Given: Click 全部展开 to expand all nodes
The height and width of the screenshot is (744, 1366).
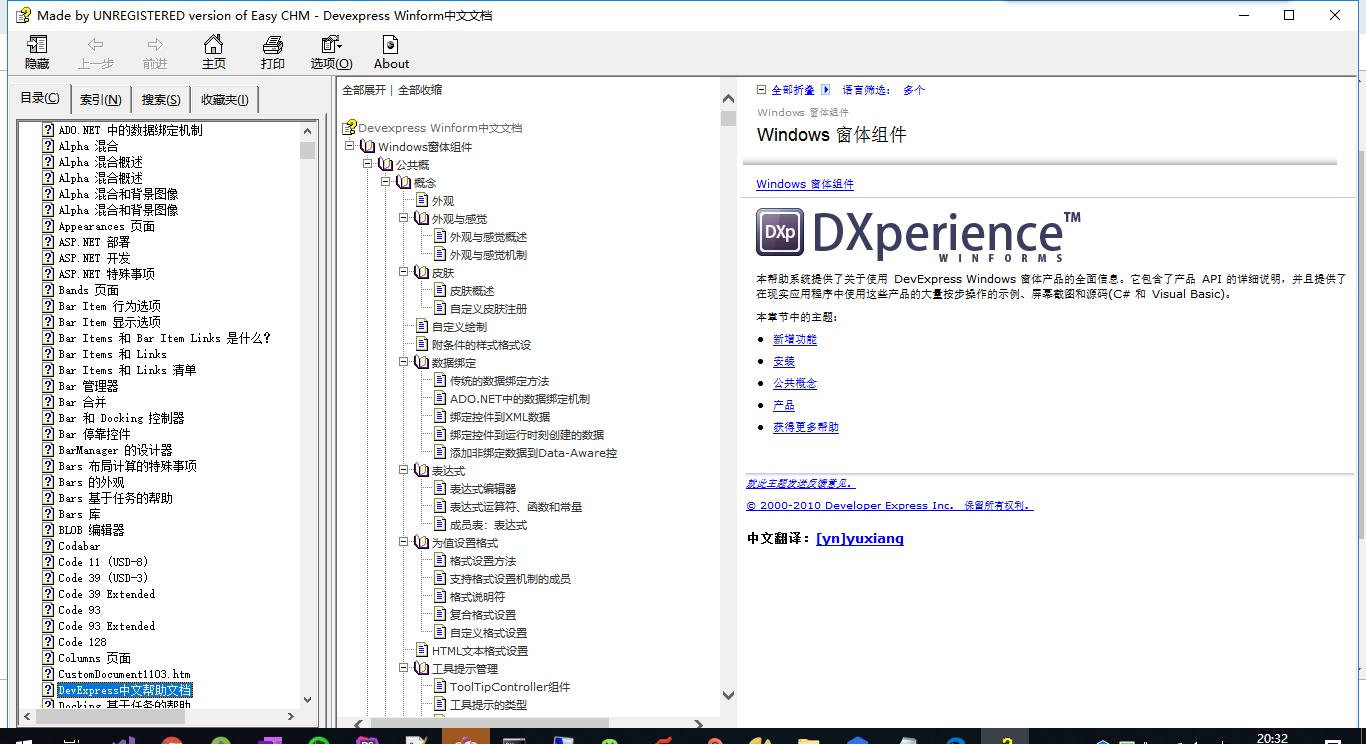Looking at the screenshot, I should (x=364, y=90).
